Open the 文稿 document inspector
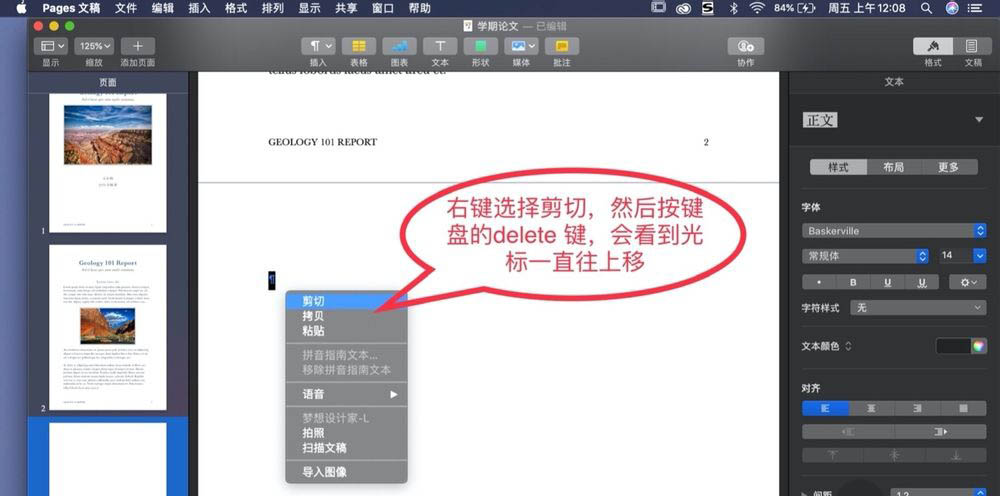 coord(973,46)
